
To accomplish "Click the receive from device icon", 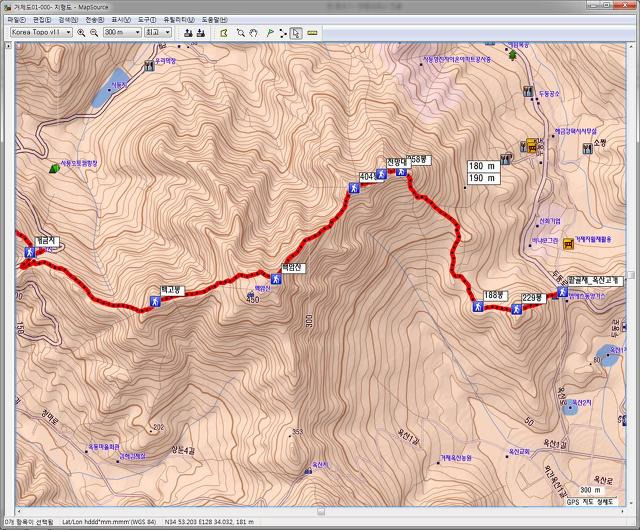I will (x=200, y=33).
